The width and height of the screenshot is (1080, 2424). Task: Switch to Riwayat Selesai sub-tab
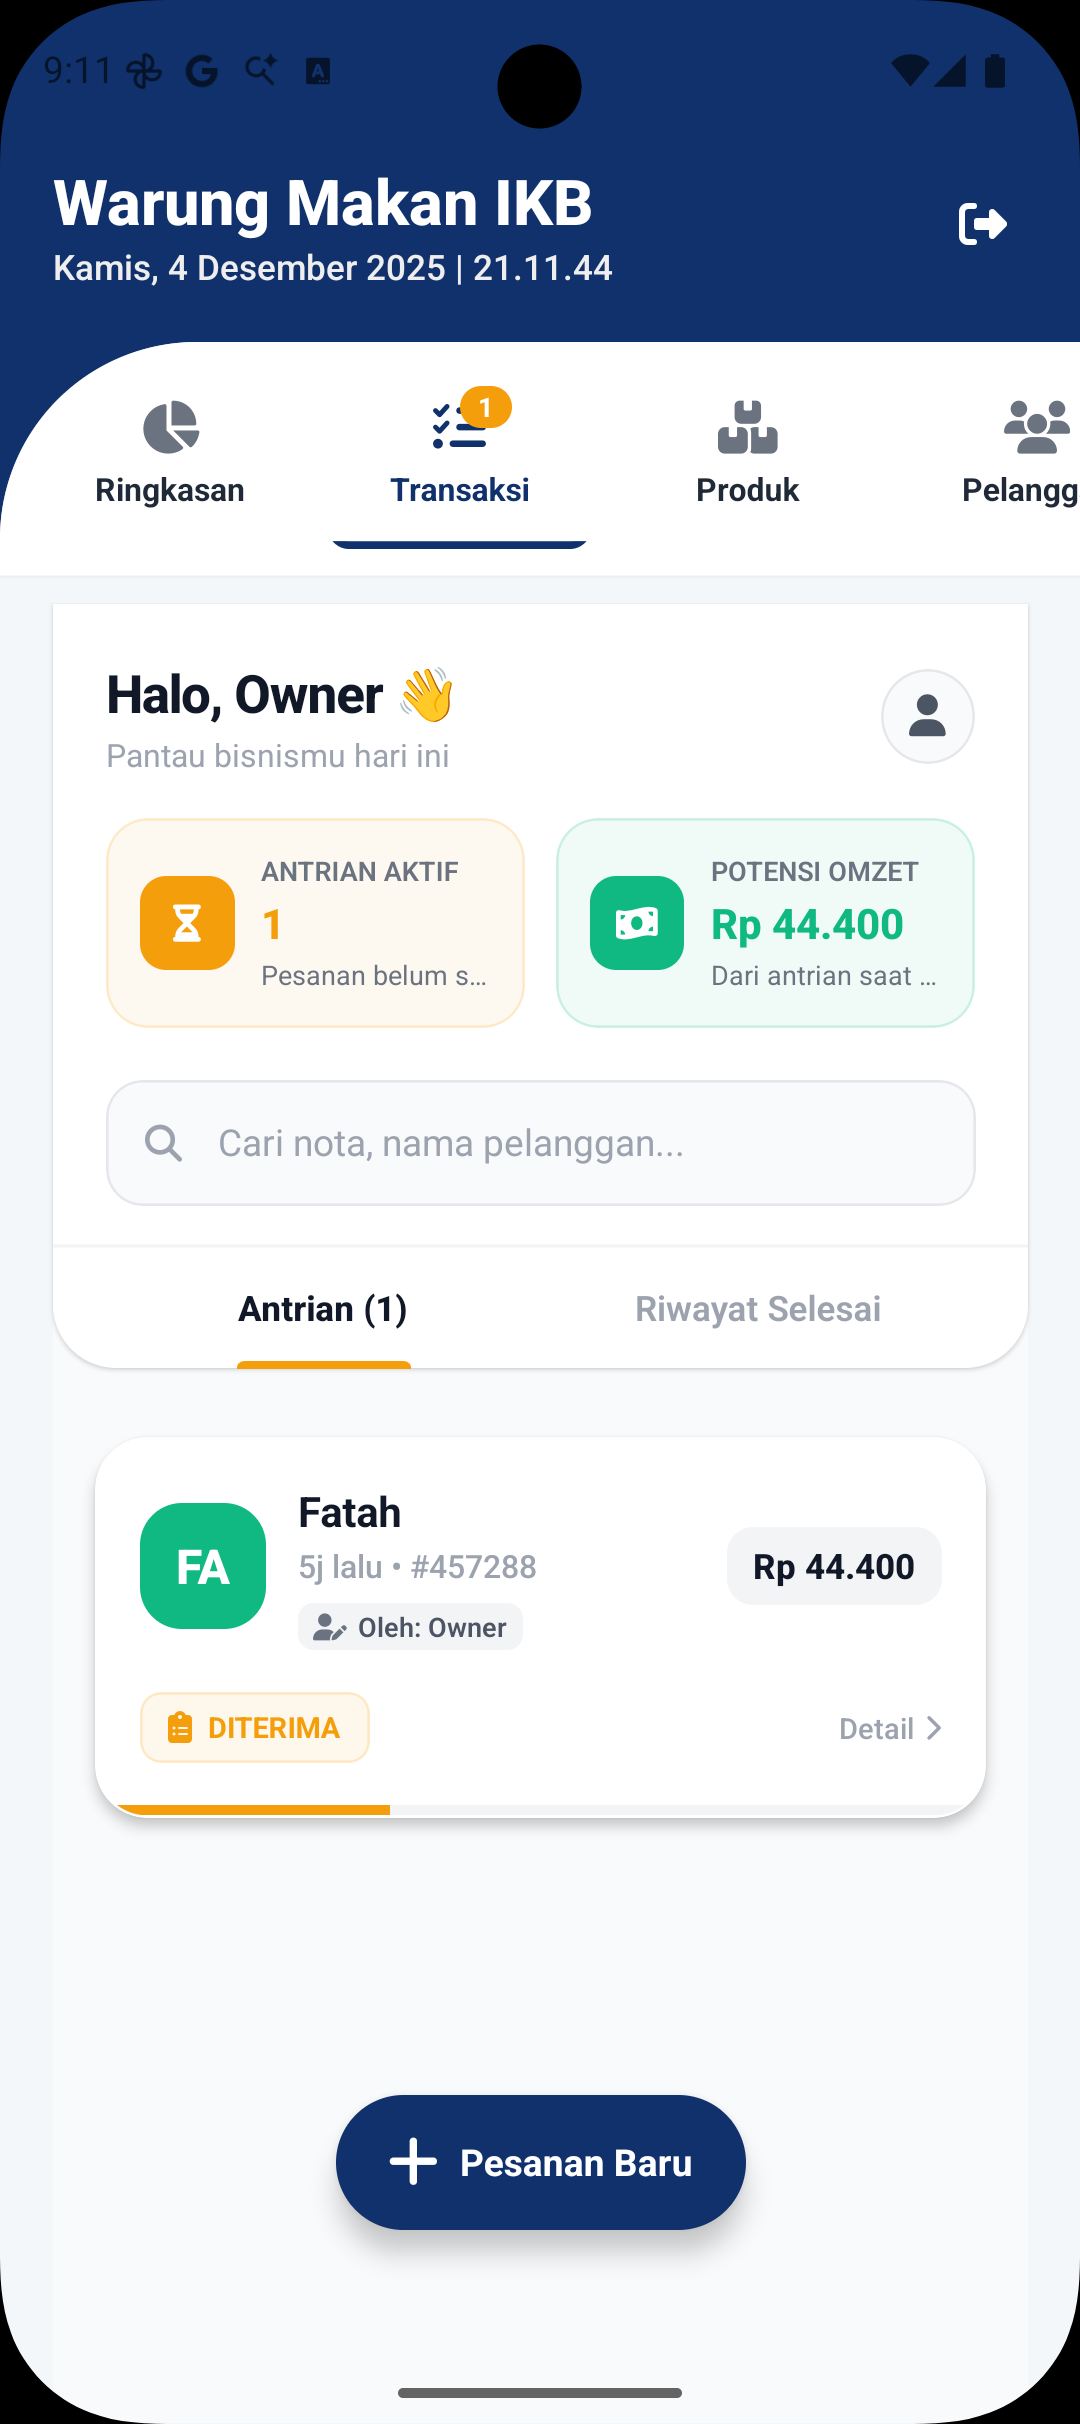(758, 1309)
